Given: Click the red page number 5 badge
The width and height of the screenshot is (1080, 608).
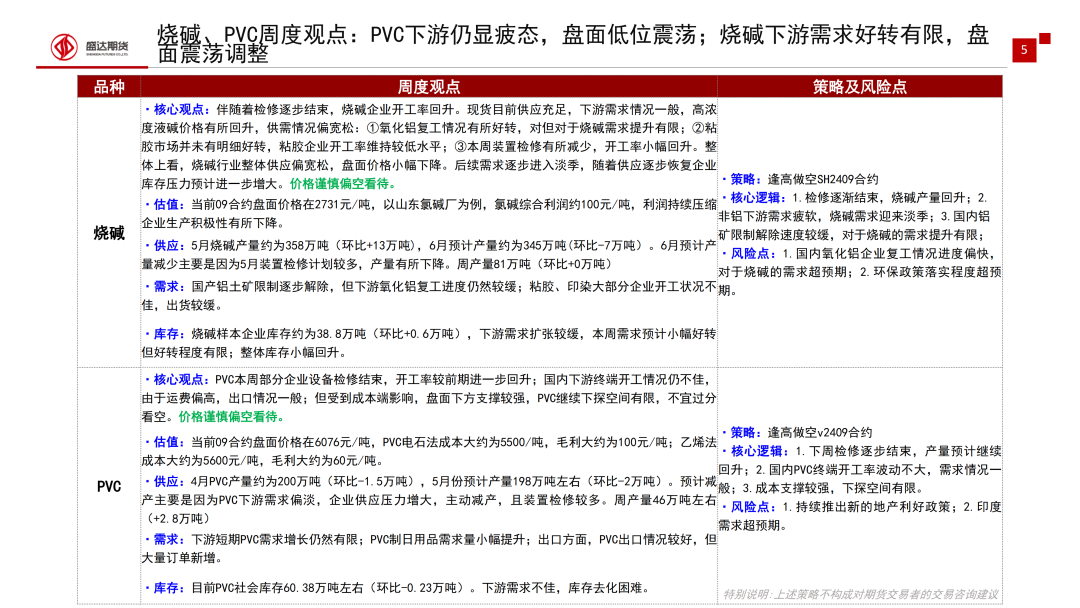Looking at the screenshot, I should (x=1023, y=51).
